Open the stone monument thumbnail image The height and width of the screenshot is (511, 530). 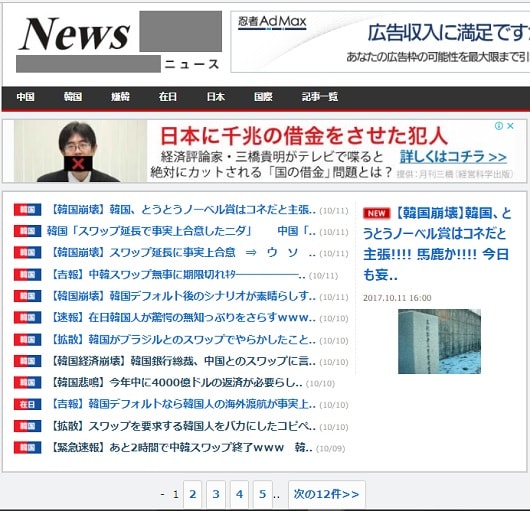click(439, 341)
